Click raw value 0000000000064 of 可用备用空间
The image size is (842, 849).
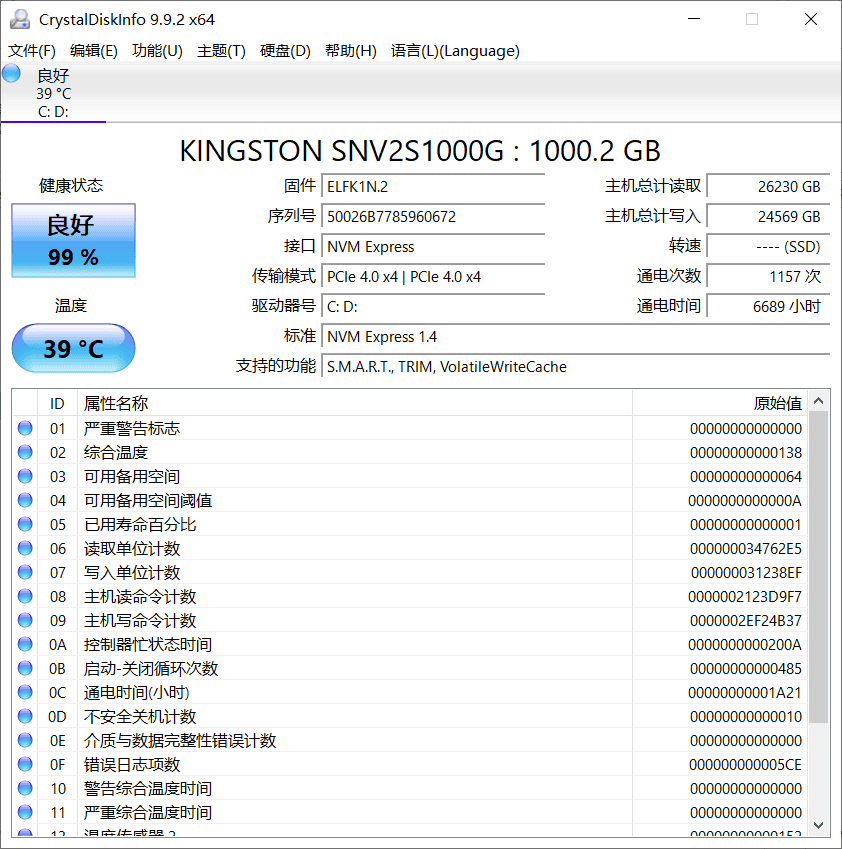click(x=746, y=477)
